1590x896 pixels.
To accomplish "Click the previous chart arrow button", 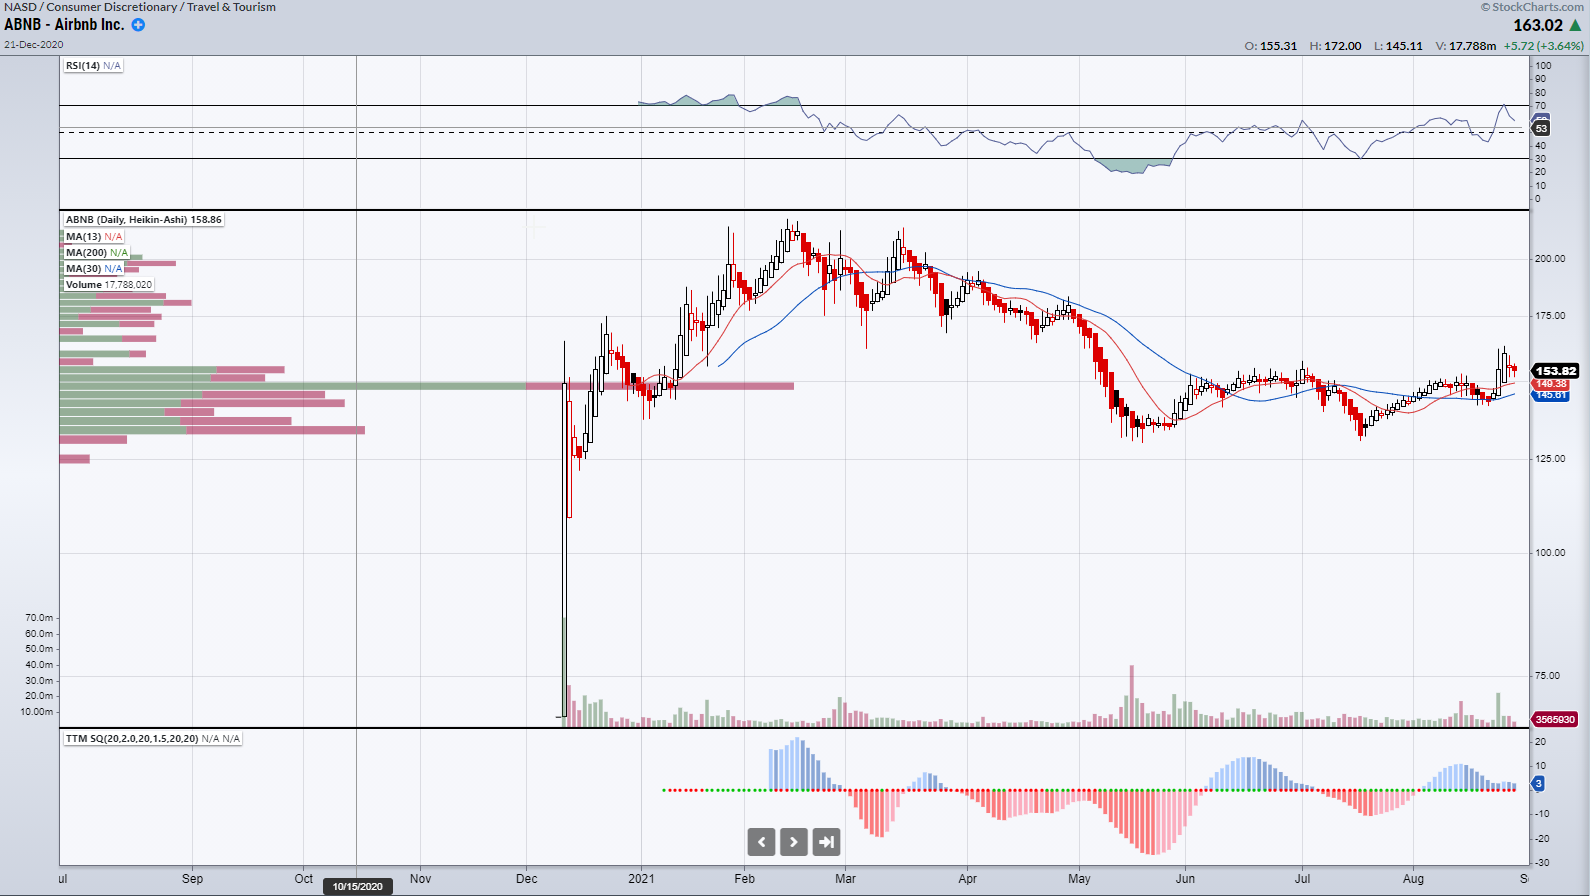I will [761, 842].
